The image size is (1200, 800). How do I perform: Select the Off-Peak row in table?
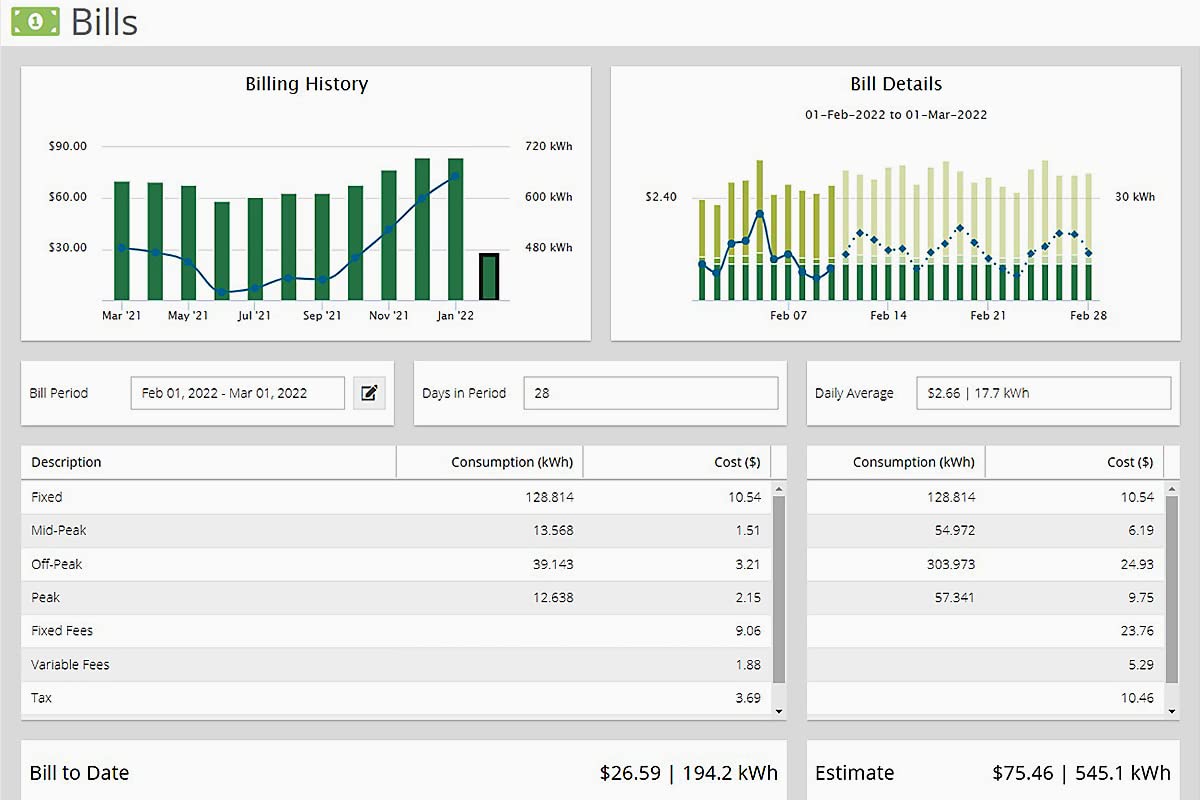click(x=395, y=564)
